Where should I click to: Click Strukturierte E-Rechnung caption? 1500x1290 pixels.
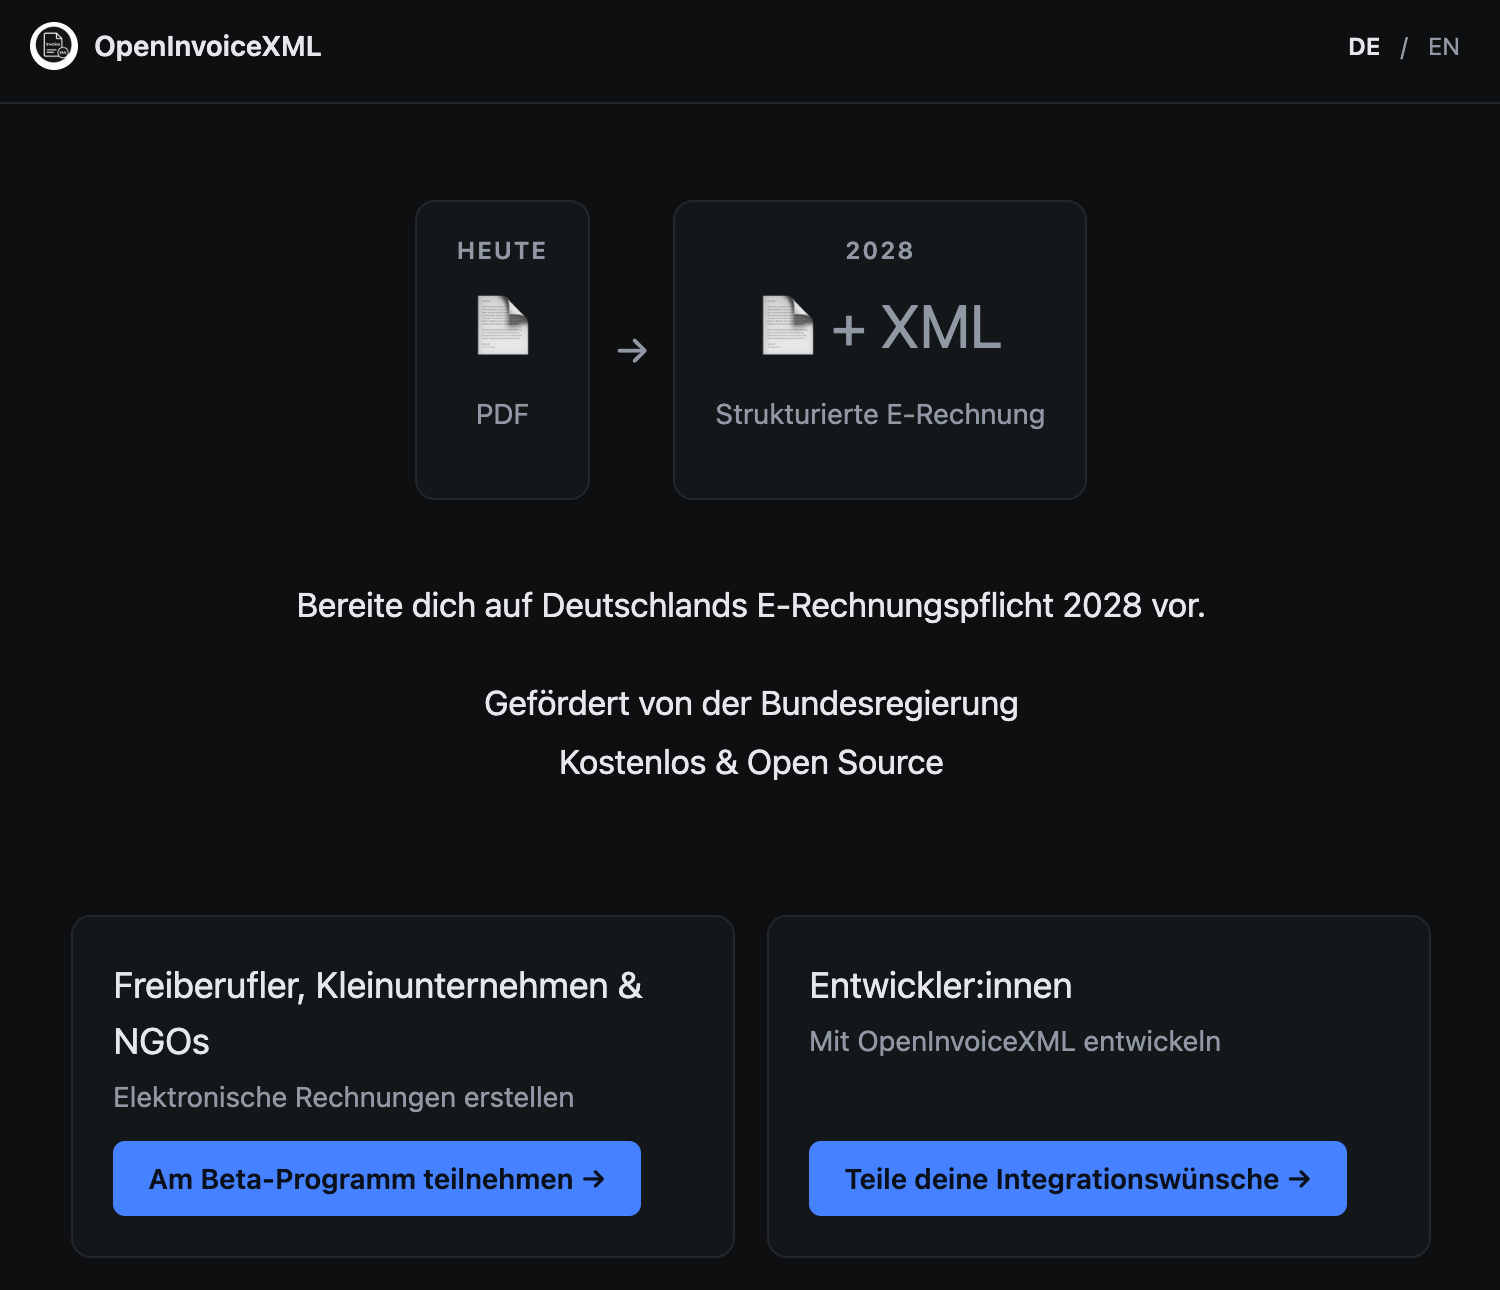coord(880,414)
